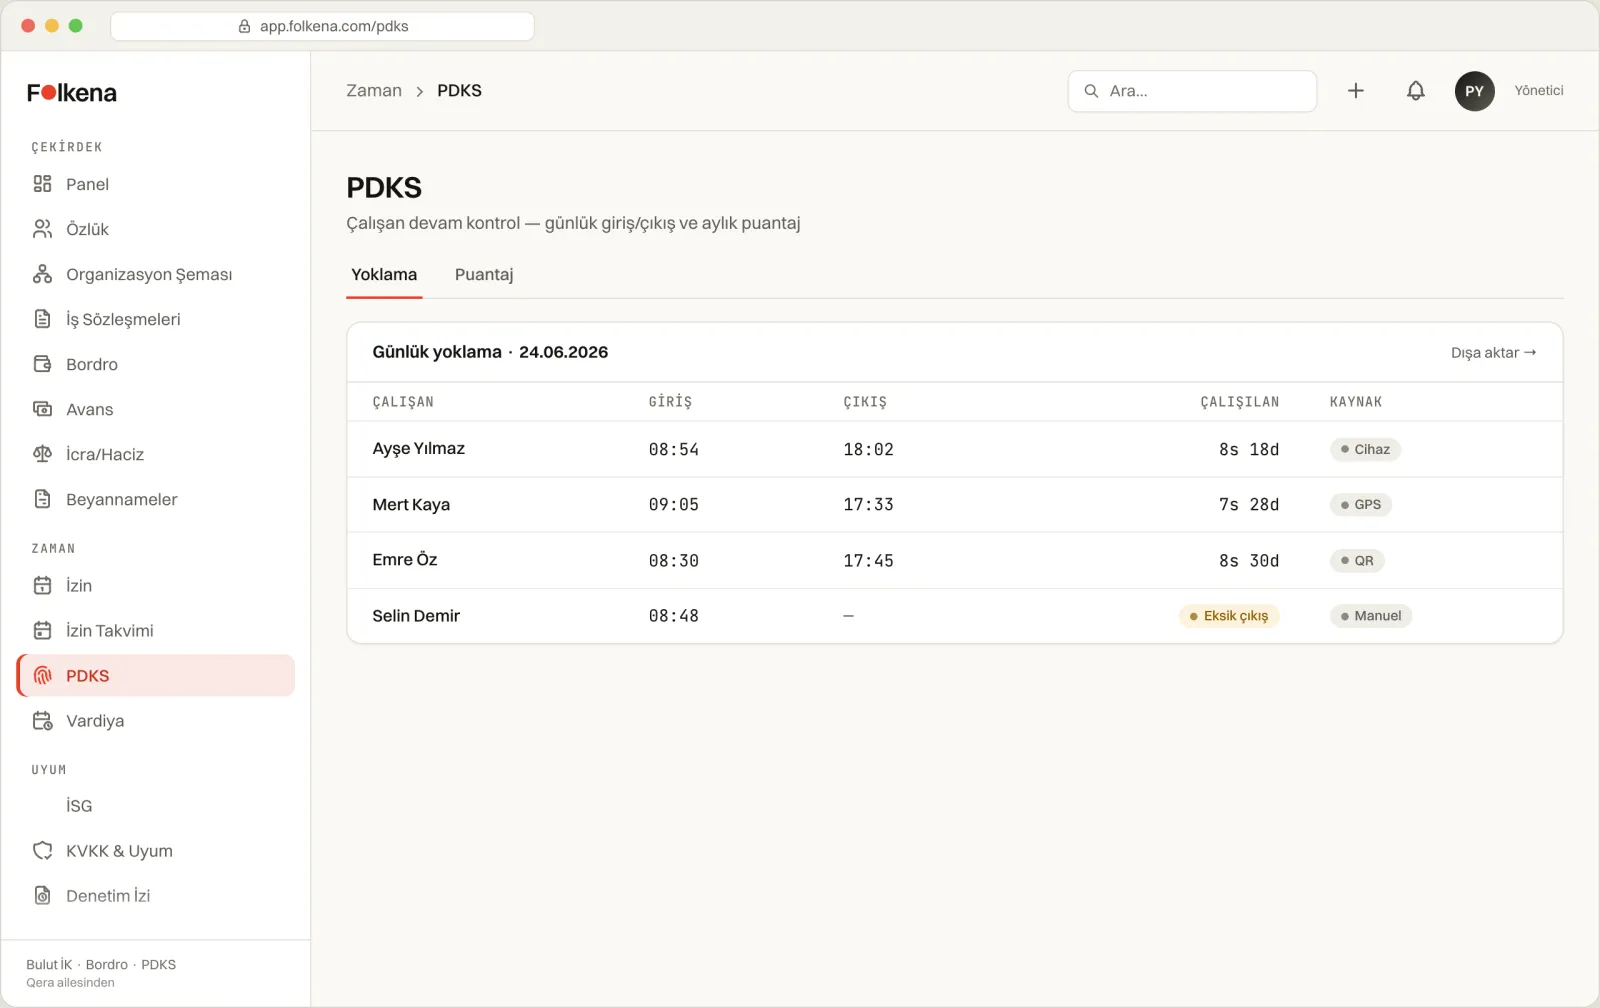Click exit time 17:45
1600x1008 pixels.
click(868, 561)
